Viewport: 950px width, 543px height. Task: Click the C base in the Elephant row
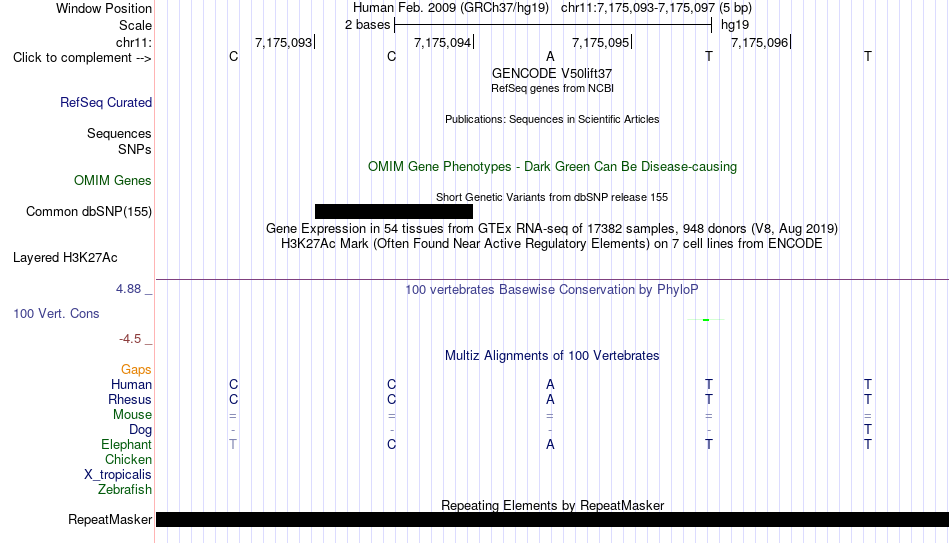click(x=391, y=445)
